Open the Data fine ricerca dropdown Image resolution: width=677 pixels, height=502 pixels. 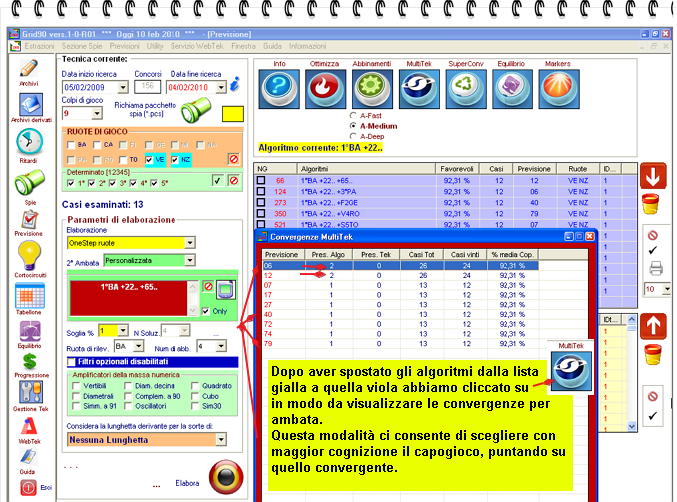click(221, 88)
